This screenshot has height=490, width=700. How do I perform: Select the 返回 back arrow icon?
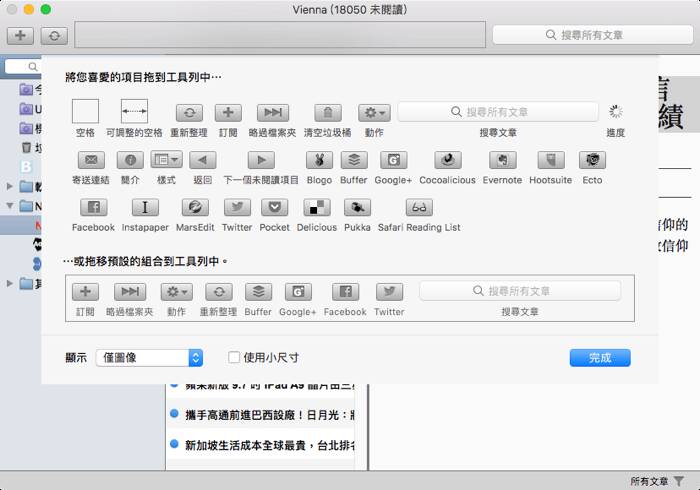point(203,160)
